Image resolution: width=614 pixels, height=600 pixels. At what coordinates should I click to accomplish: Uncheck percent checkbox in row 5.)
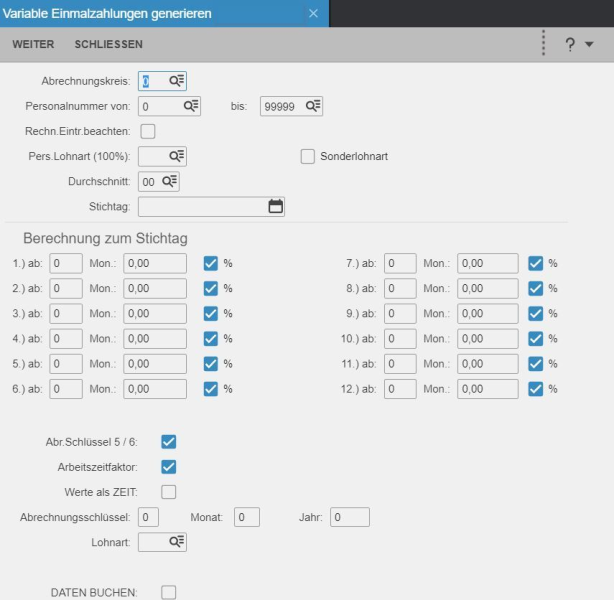coord(211,364)
